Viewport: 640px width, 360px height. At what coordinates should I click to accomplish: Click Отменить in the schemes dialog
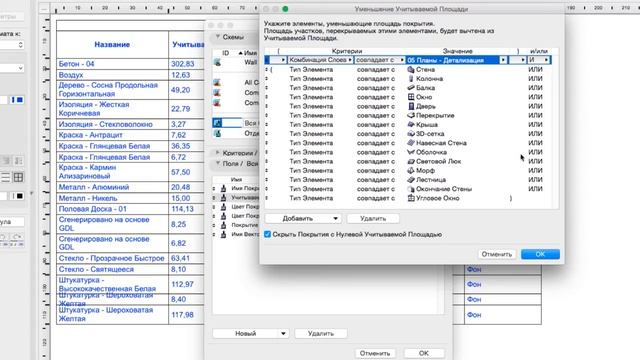click(x=375, y=353)
